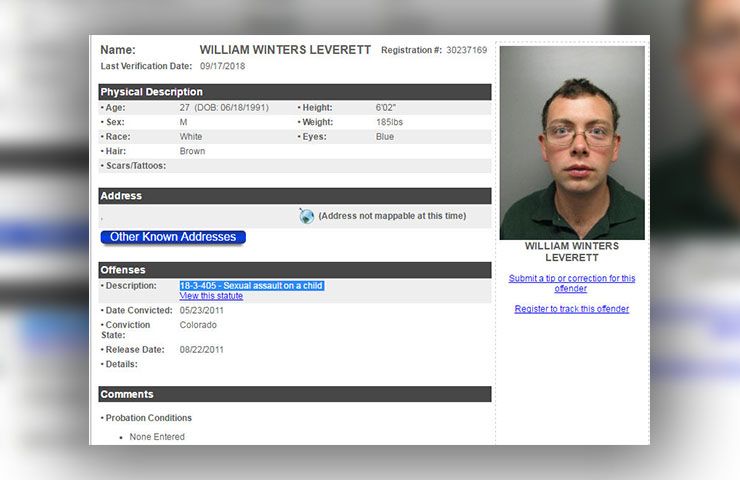Open the Other Known Addresses button
Image resolution: width=740 pixels, height=480 pixels.
coord(173,237)
